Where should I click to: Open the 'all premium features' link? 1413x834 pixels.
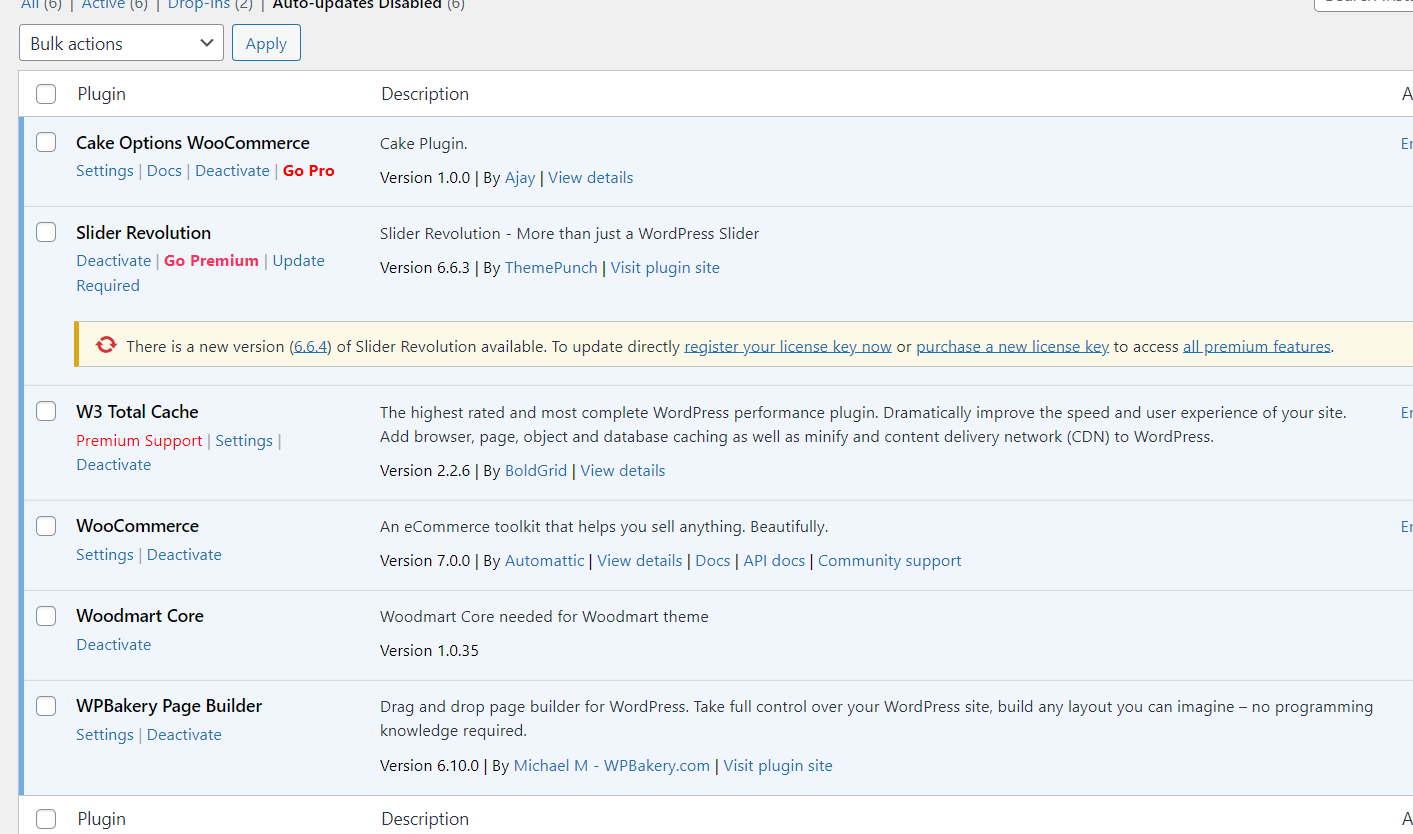[1257, 347]
